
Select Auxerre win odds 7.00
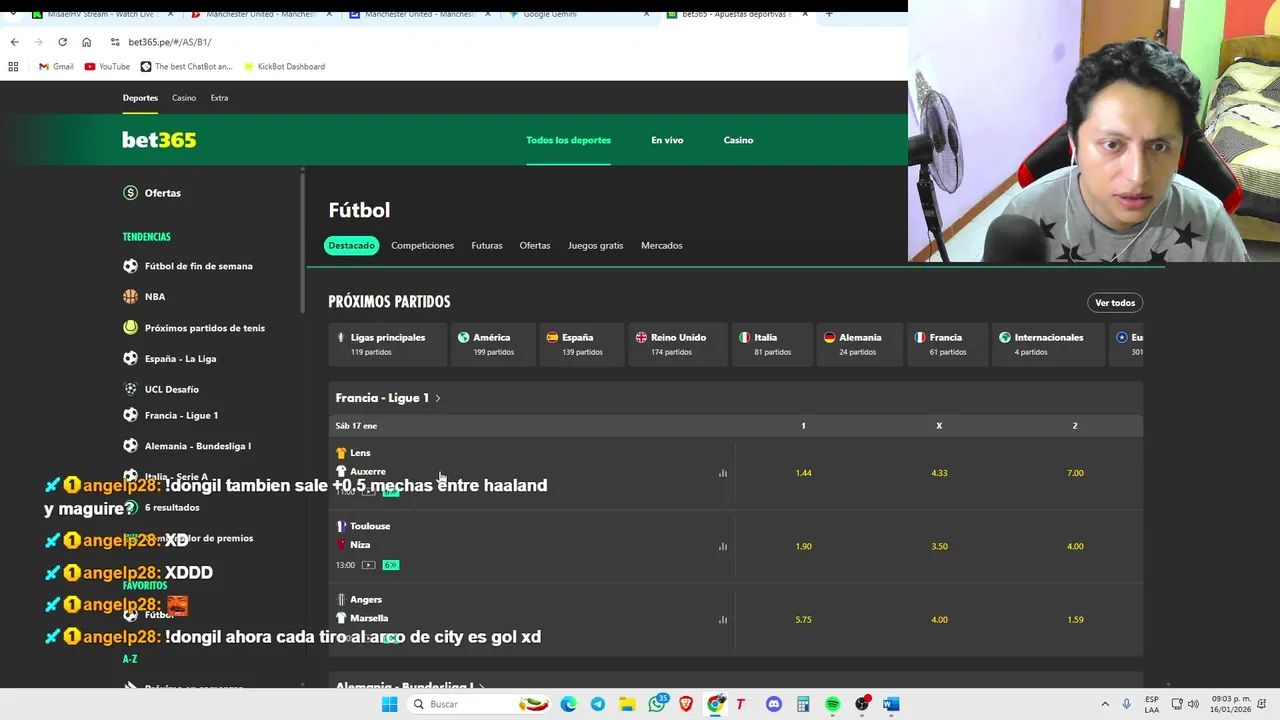[1075, 473]
